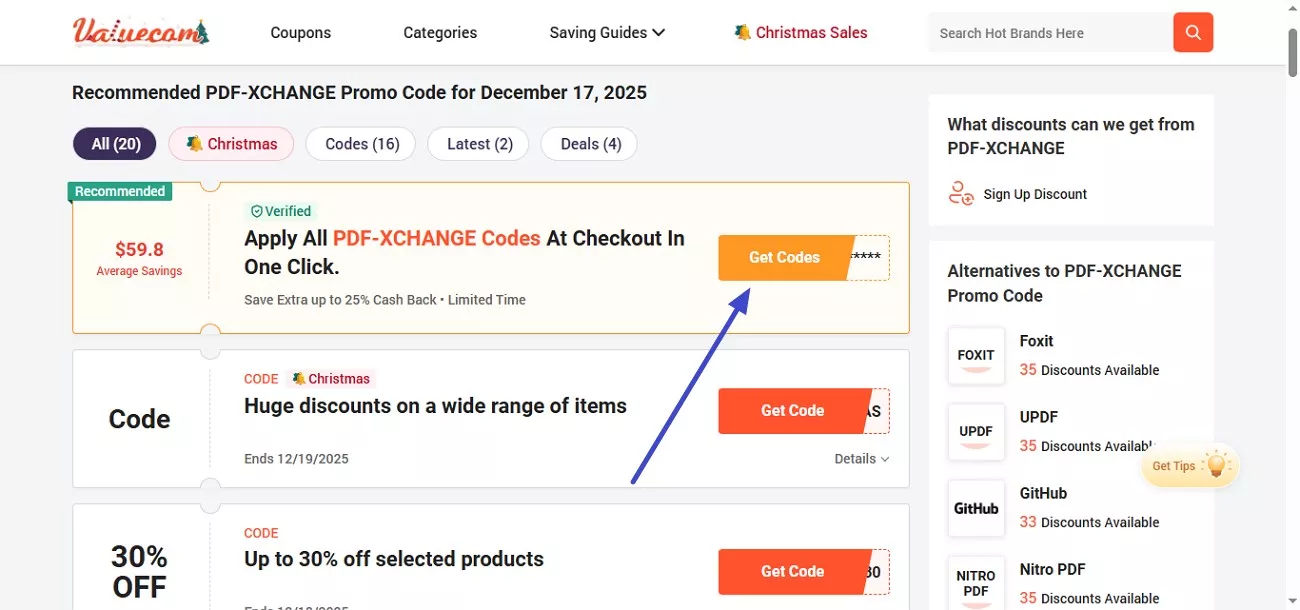Click Get Code for 30% off products
The width and height of the screenshot is (1300, 610).
[x=792, y=571]
